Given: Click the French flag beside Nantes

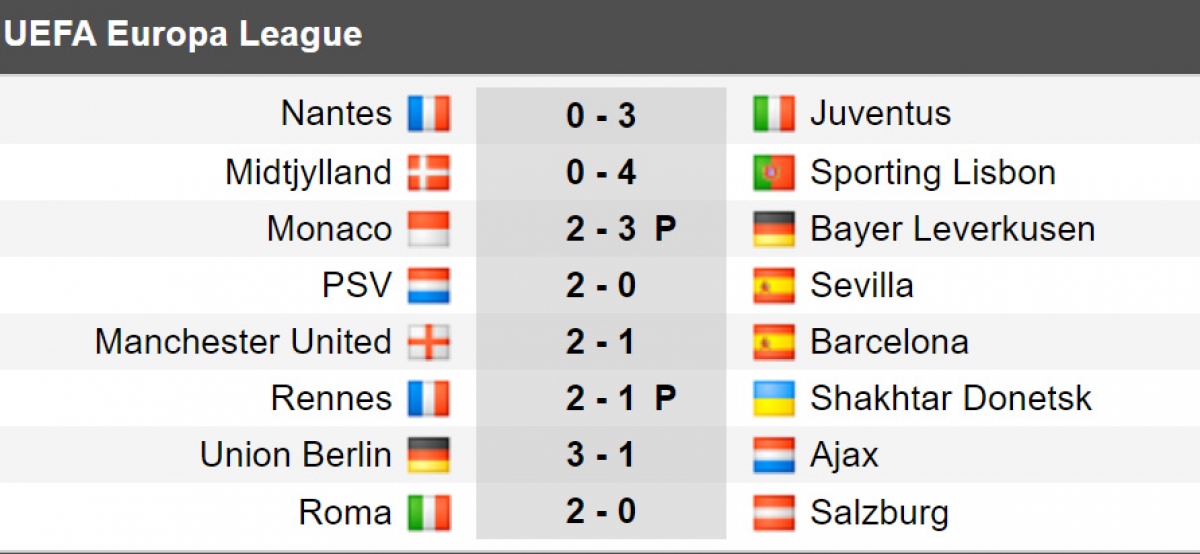Looking at the screenshot, I should 428,114.
